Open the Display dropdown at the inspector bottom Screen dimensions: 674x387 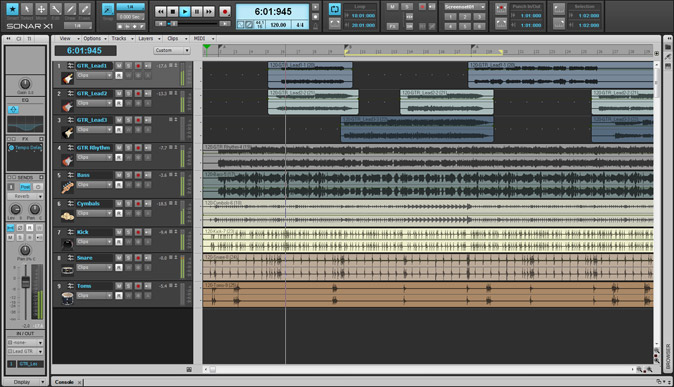point(25,382)
